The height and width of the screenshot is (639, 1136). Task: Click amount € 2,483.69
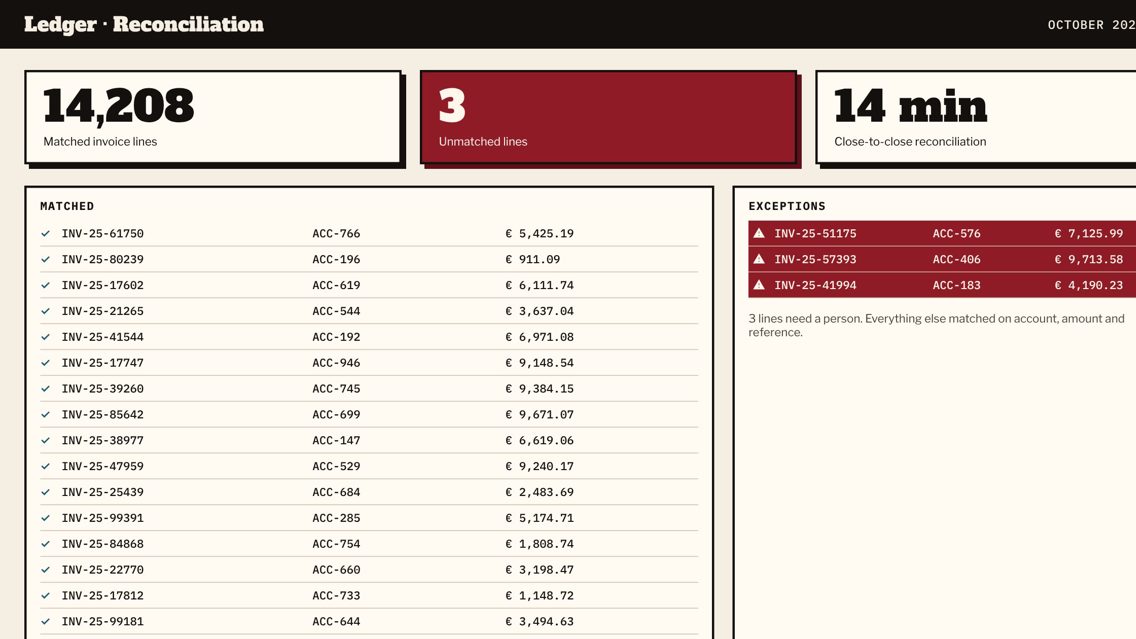540,492
